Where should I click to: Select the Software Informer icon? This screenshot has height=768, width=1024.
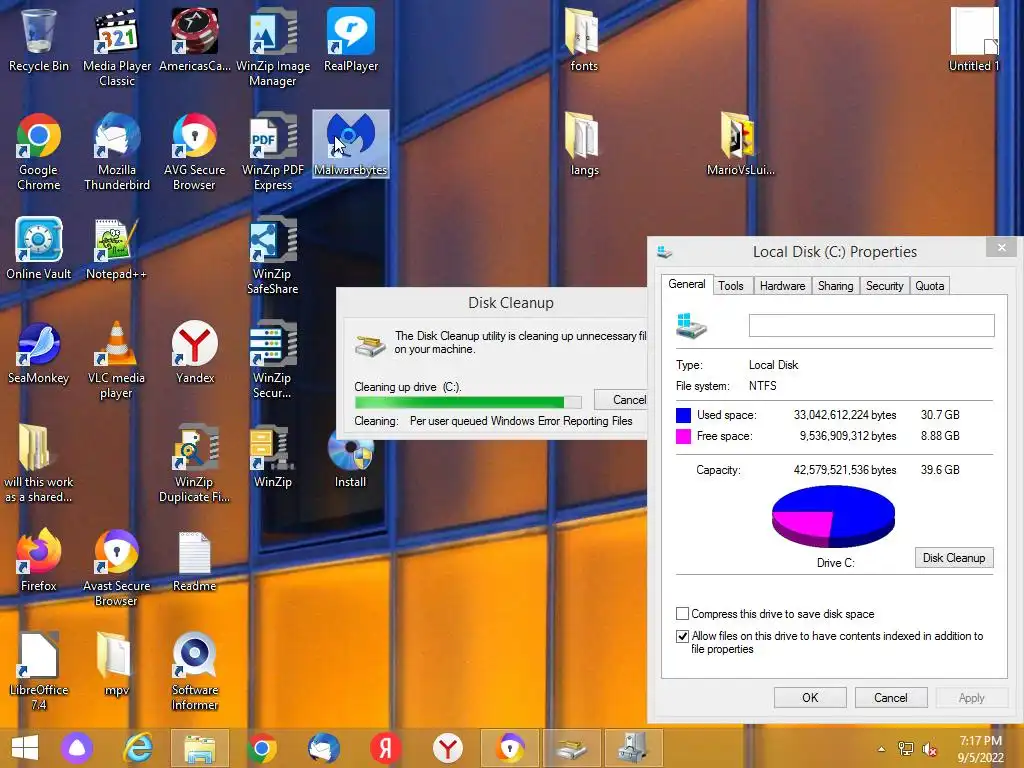pos(195,671)
